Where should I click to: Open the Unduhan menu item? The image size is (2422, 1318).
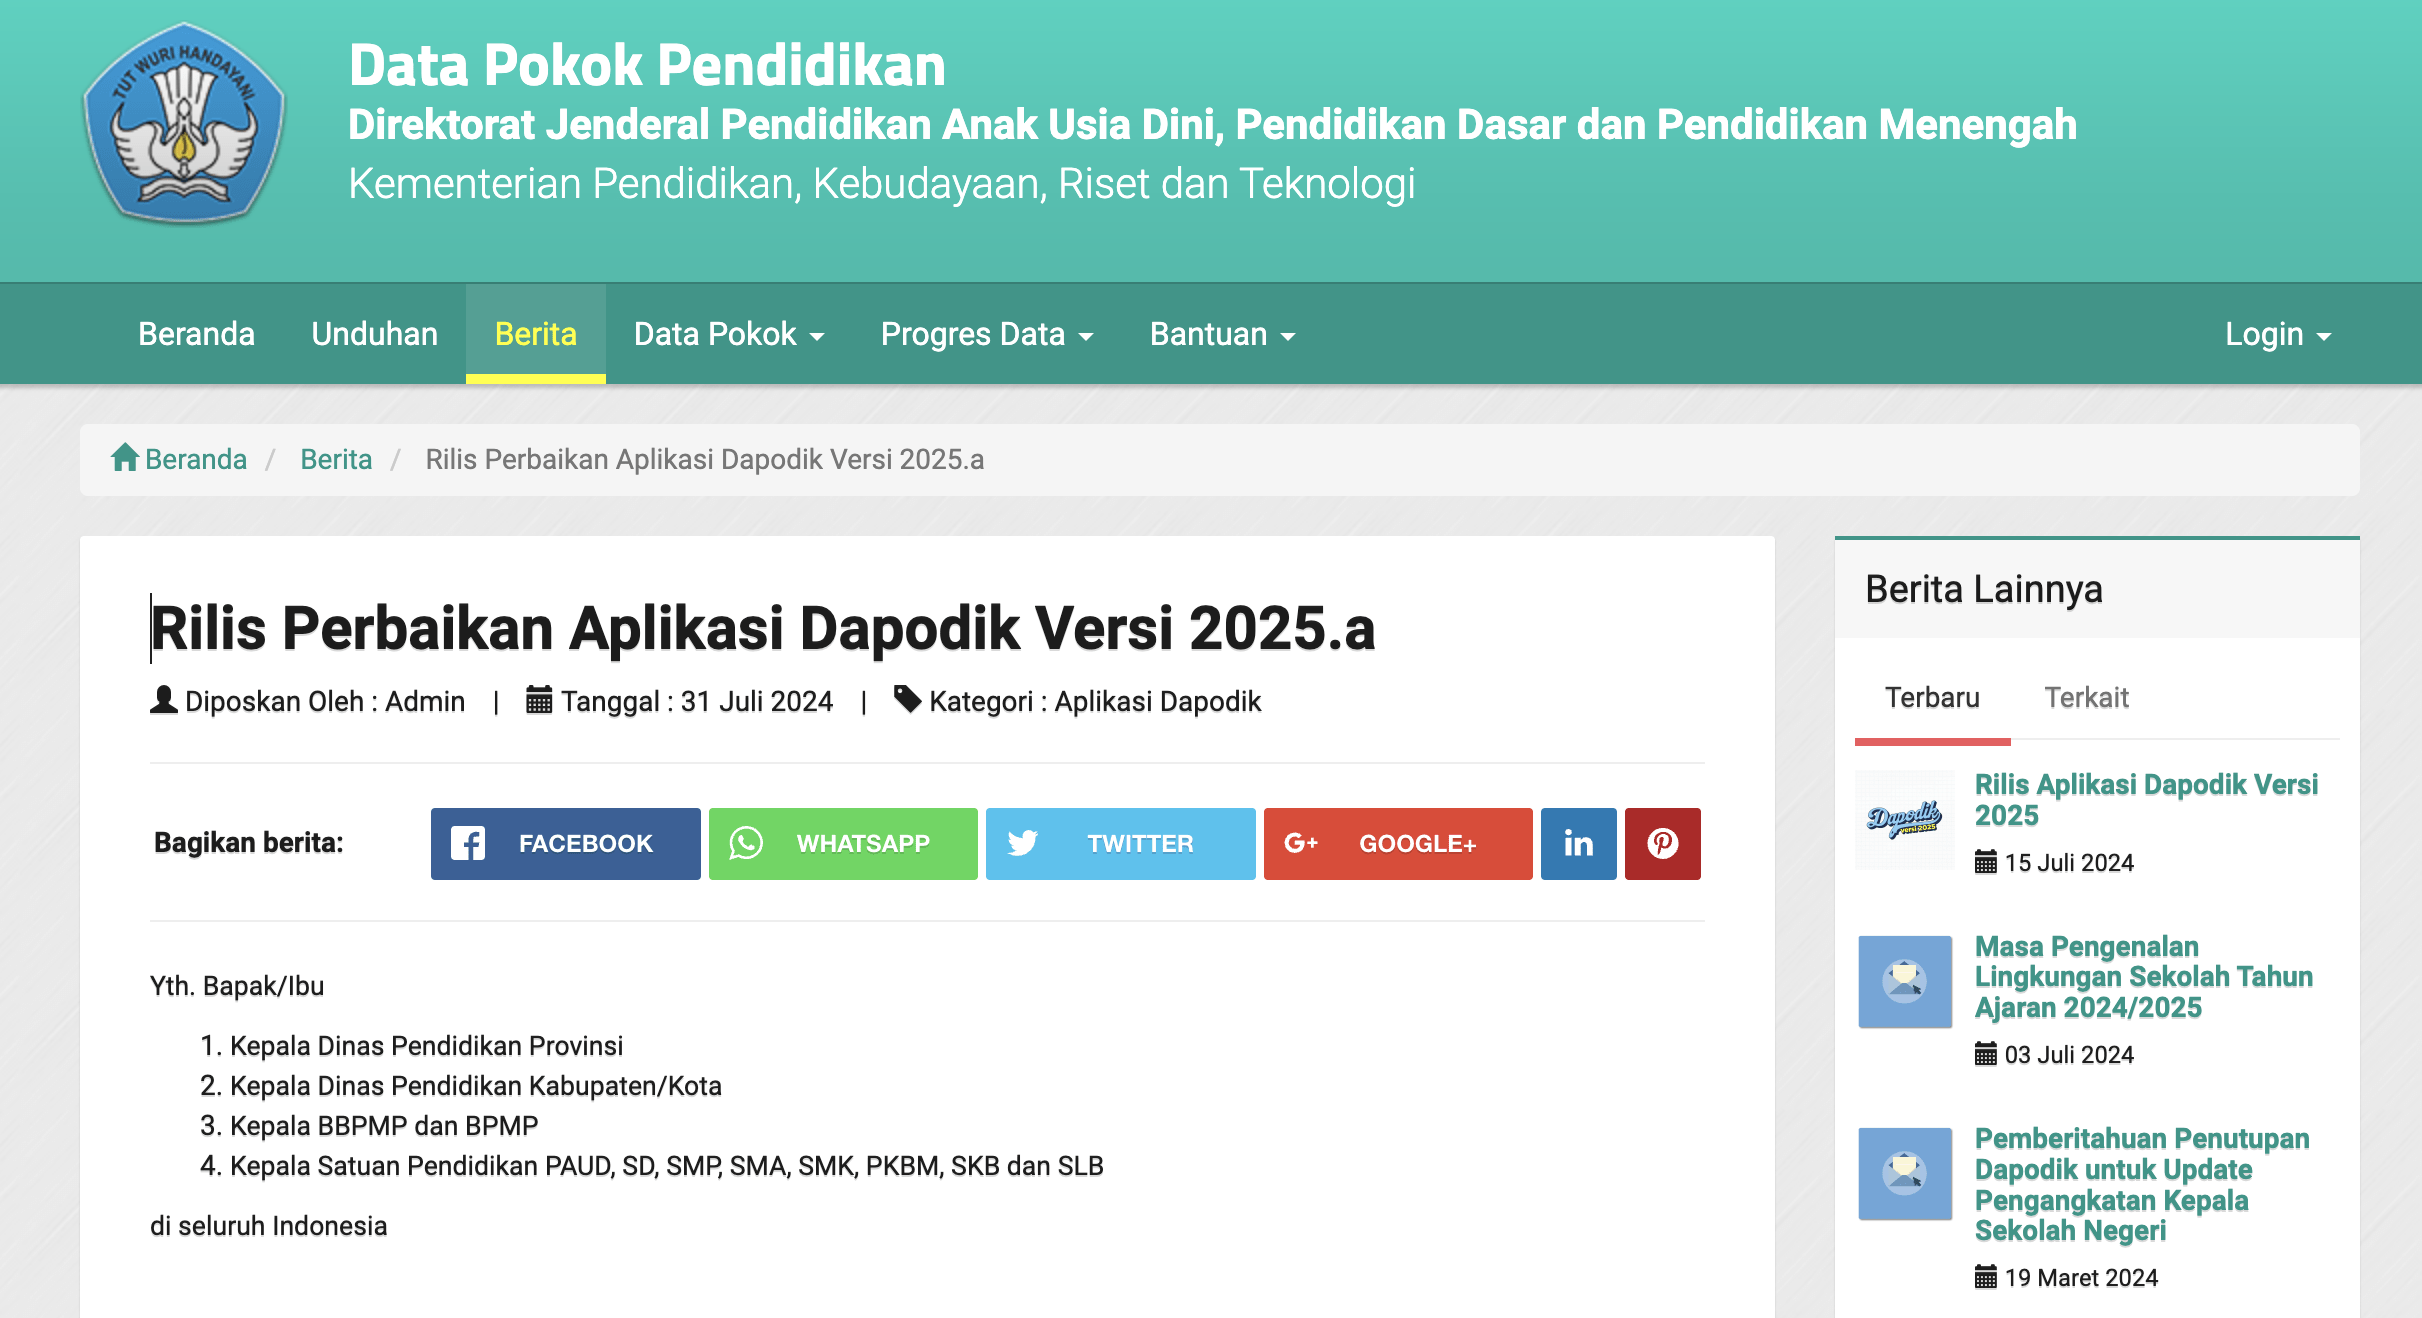click(x=374, y=334)
